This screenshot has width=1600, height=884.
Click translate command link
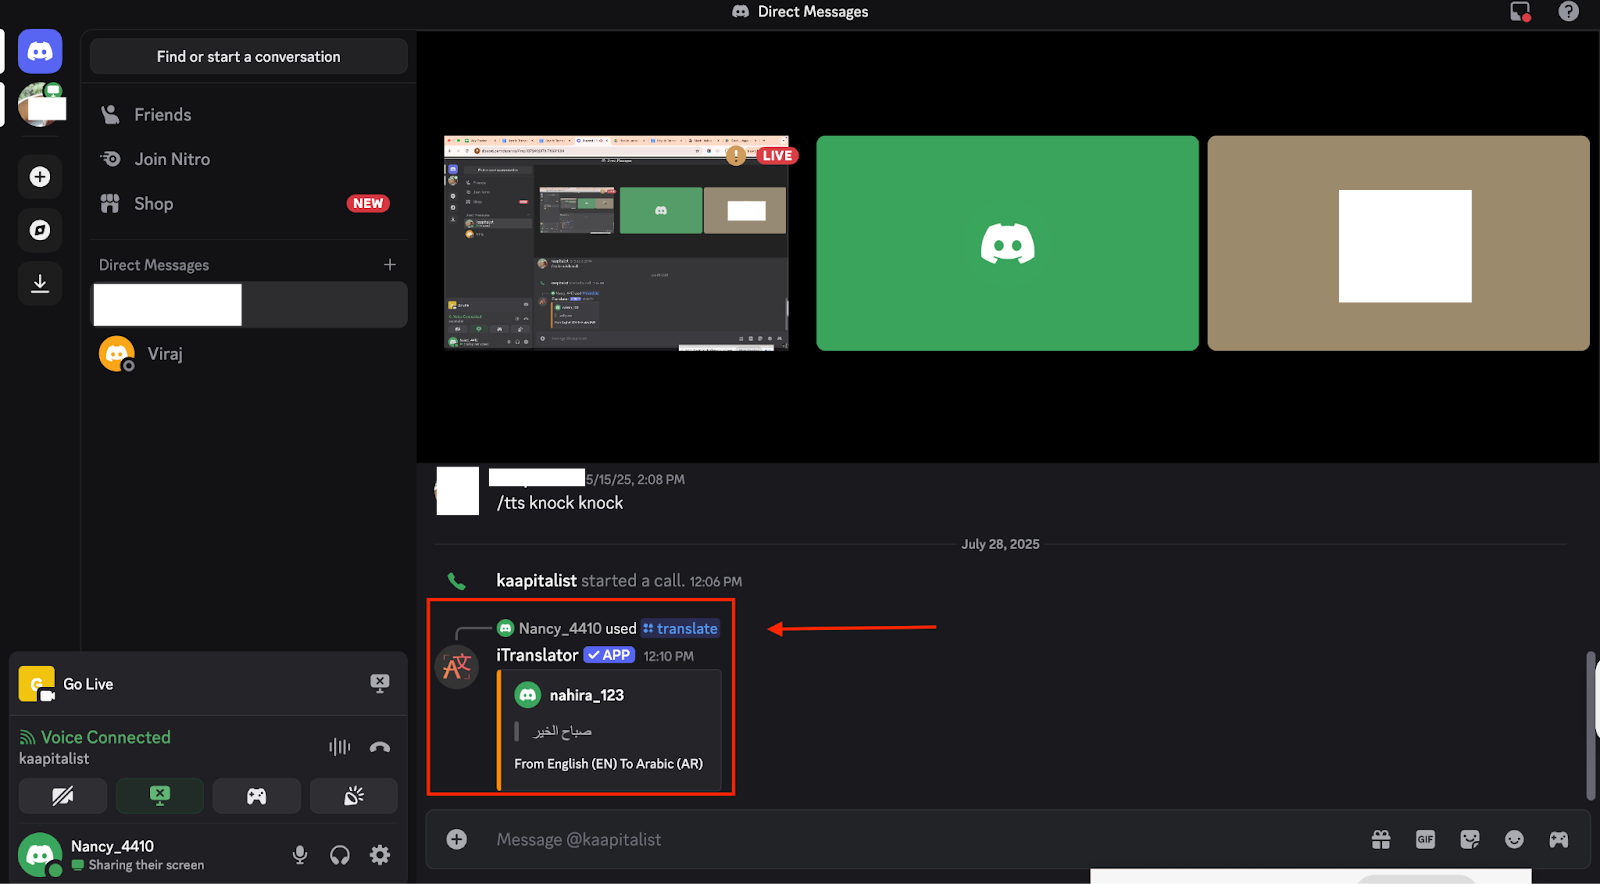pyautogui.click(x=680, y=629)
